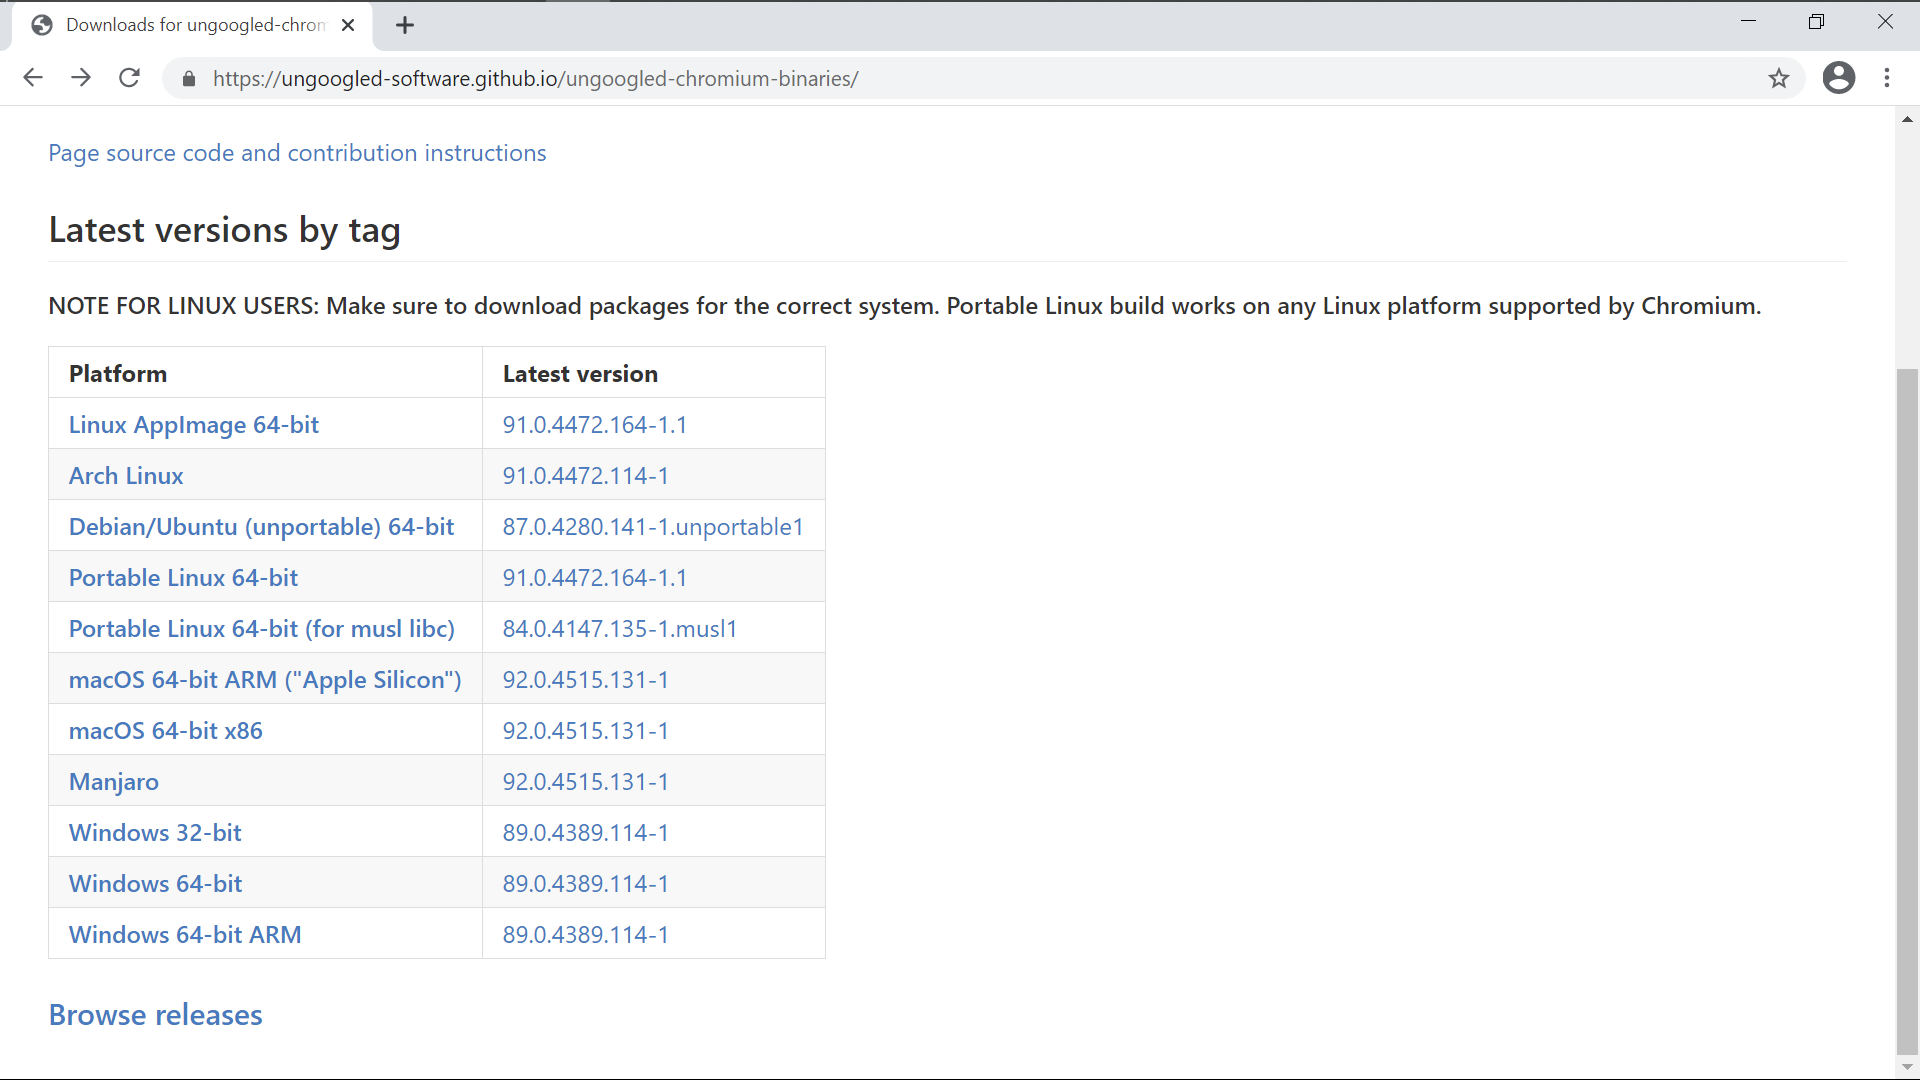Image resolution: width=1920 pixels, height=1080 pixels.
Task: Click the forward navigation arrow
Action: [x=81, y=78]
